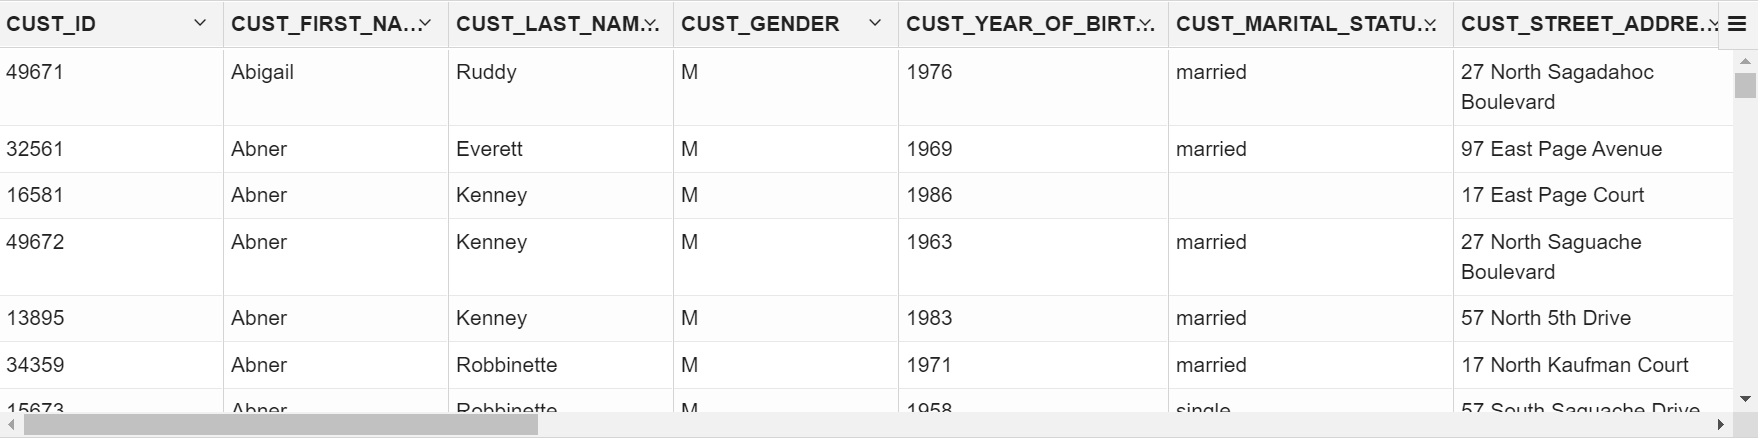Open CUST_LAST_NAME column dropdown arrow
1758x439 pixels.
651,23
